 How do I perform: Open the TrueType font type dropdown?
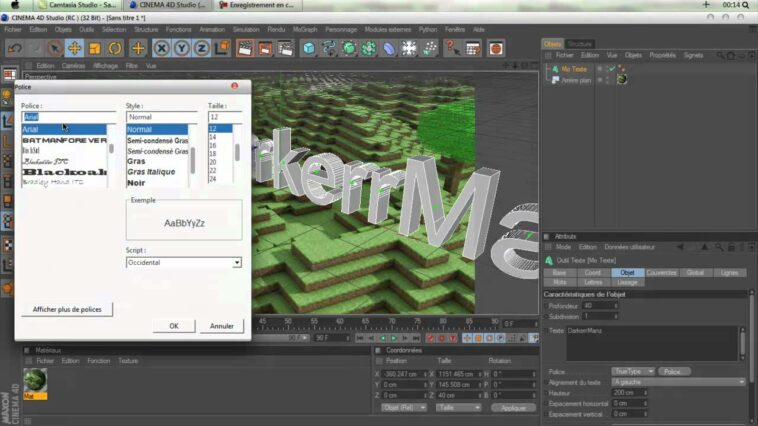coord(633,371)
